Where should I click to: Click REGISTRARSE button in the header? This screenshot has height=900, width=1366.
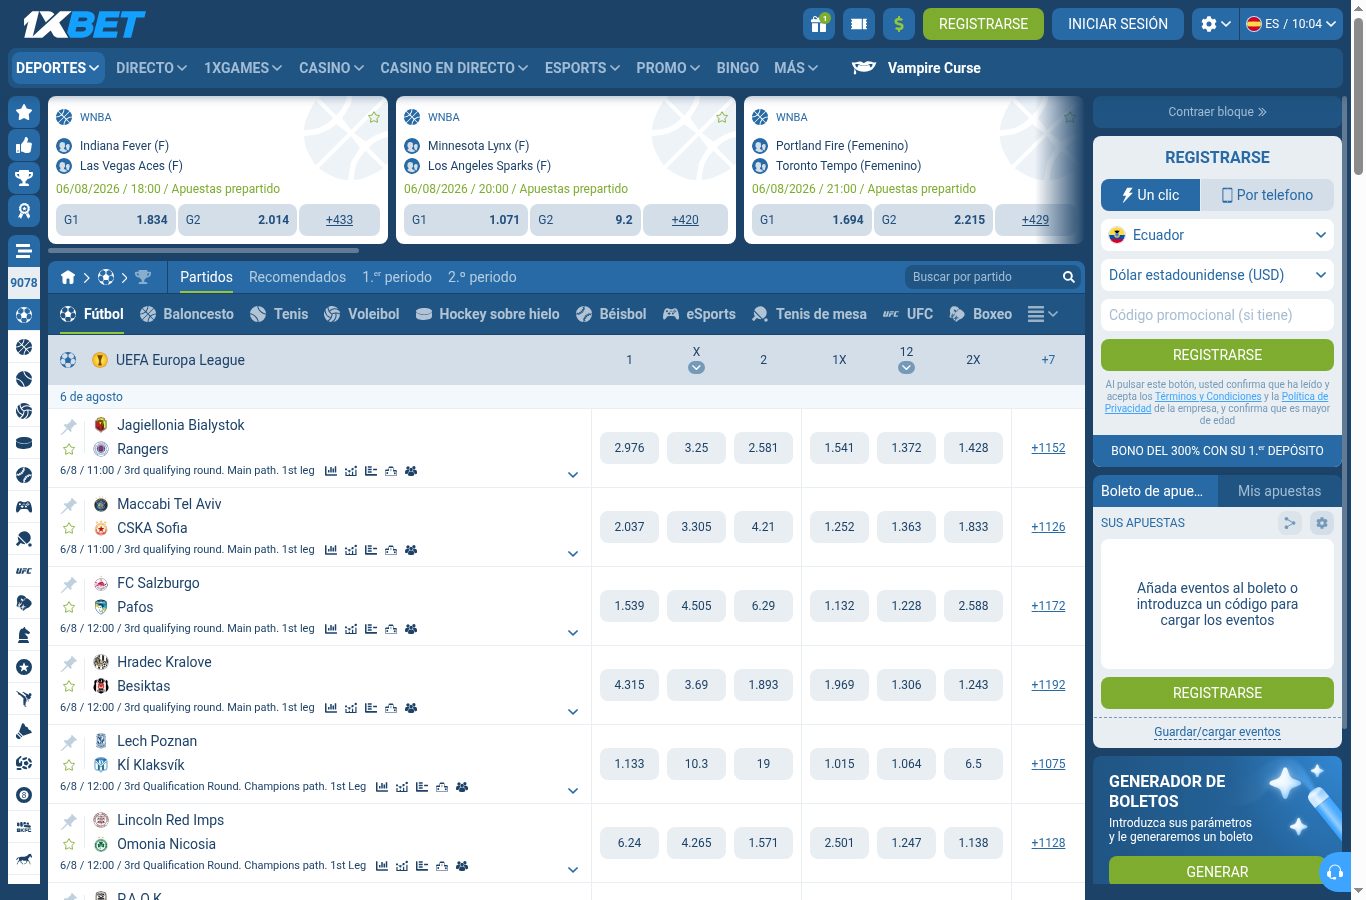pos(983,24)
